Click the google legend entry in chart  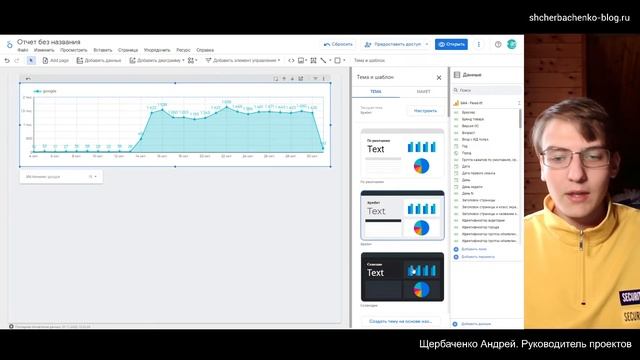click(45, 91)
